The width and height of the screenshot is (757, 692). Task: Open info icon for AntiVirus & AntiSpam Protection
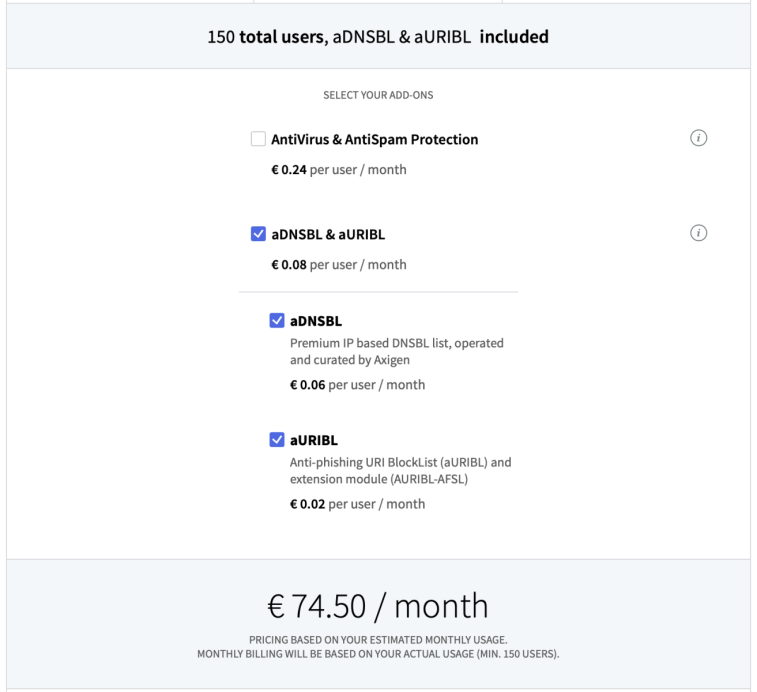click(x=698, y=138)
